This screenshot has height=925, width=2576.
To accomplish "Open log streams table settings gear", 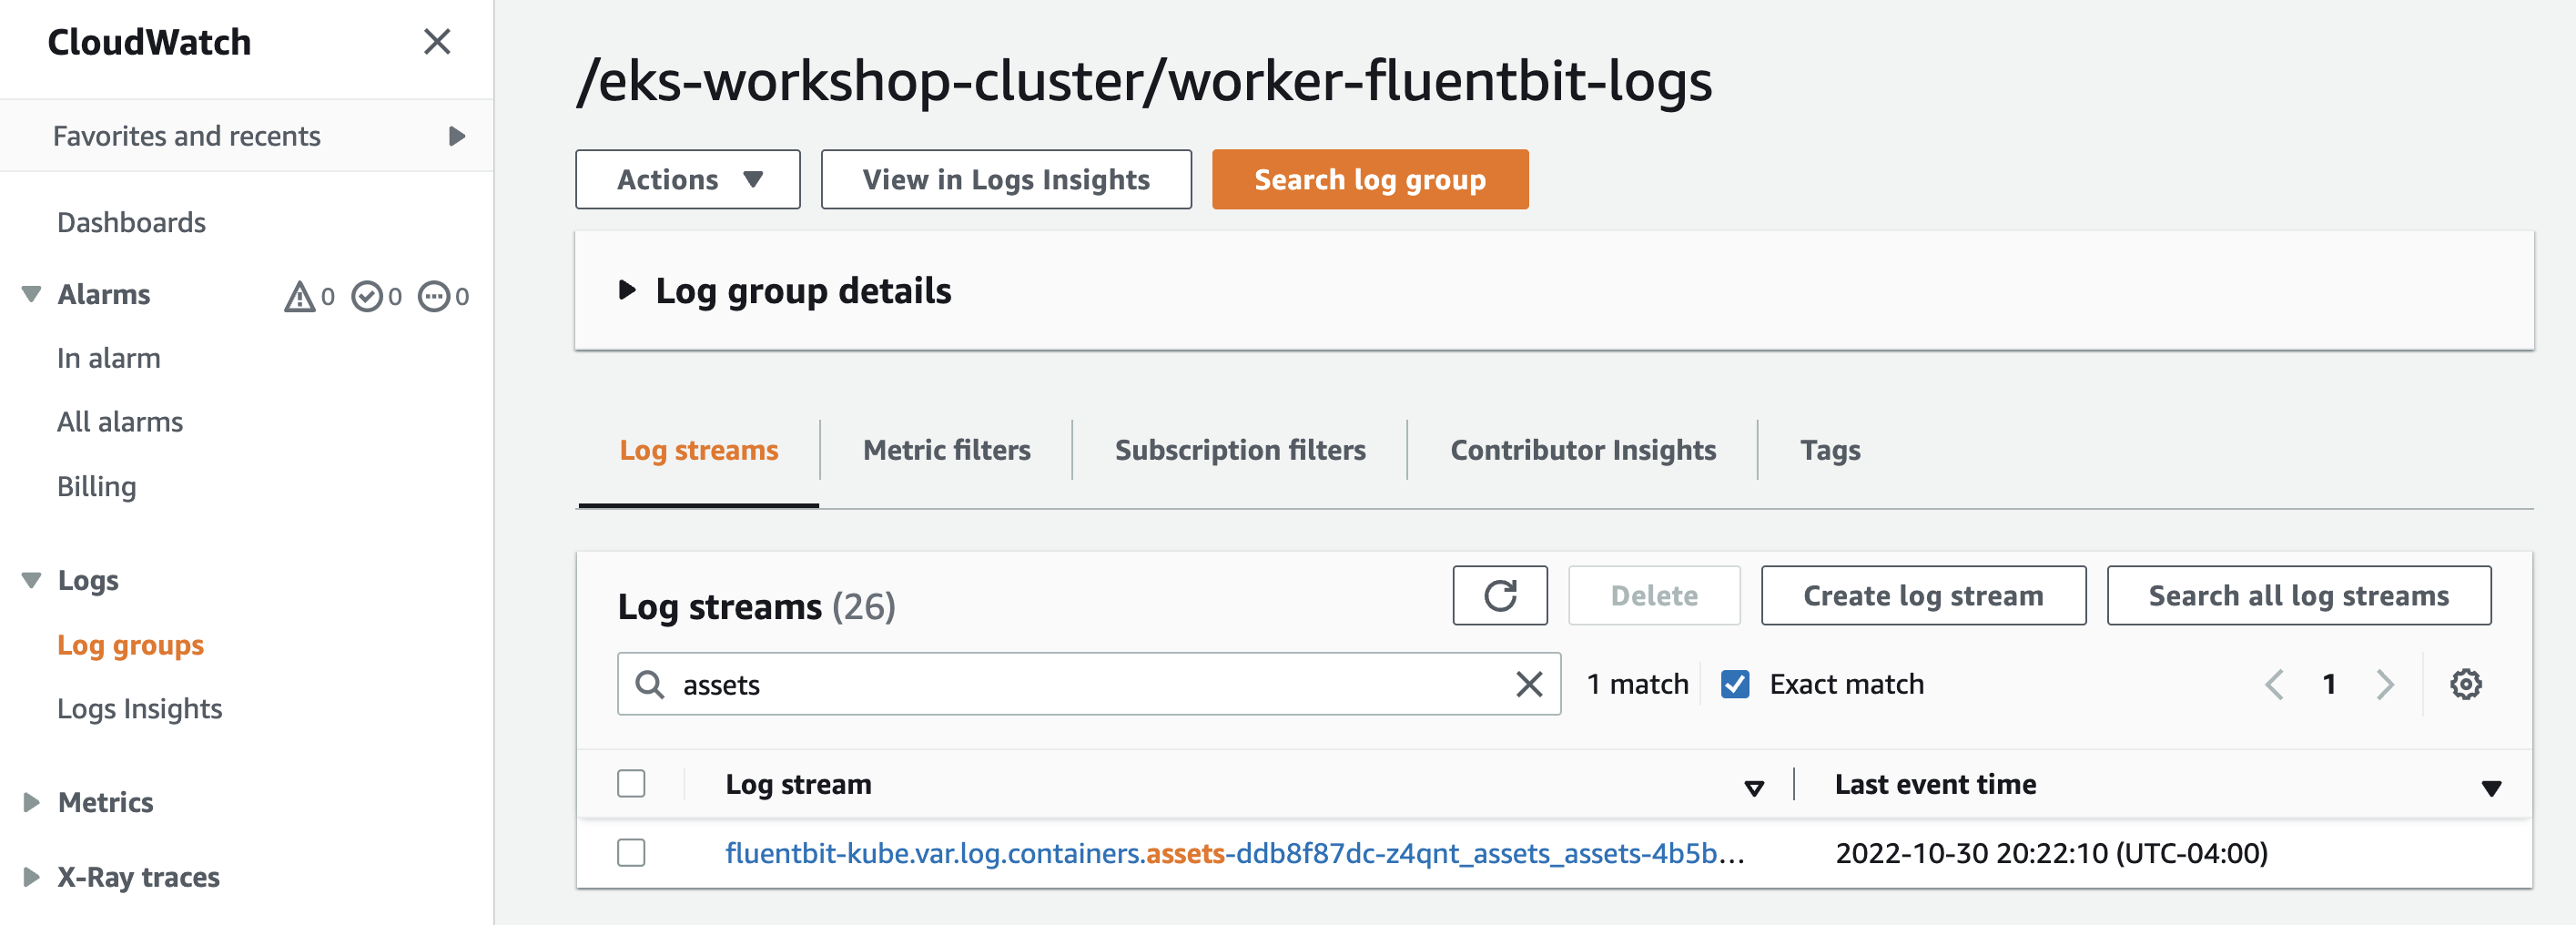I will 2465,684.
